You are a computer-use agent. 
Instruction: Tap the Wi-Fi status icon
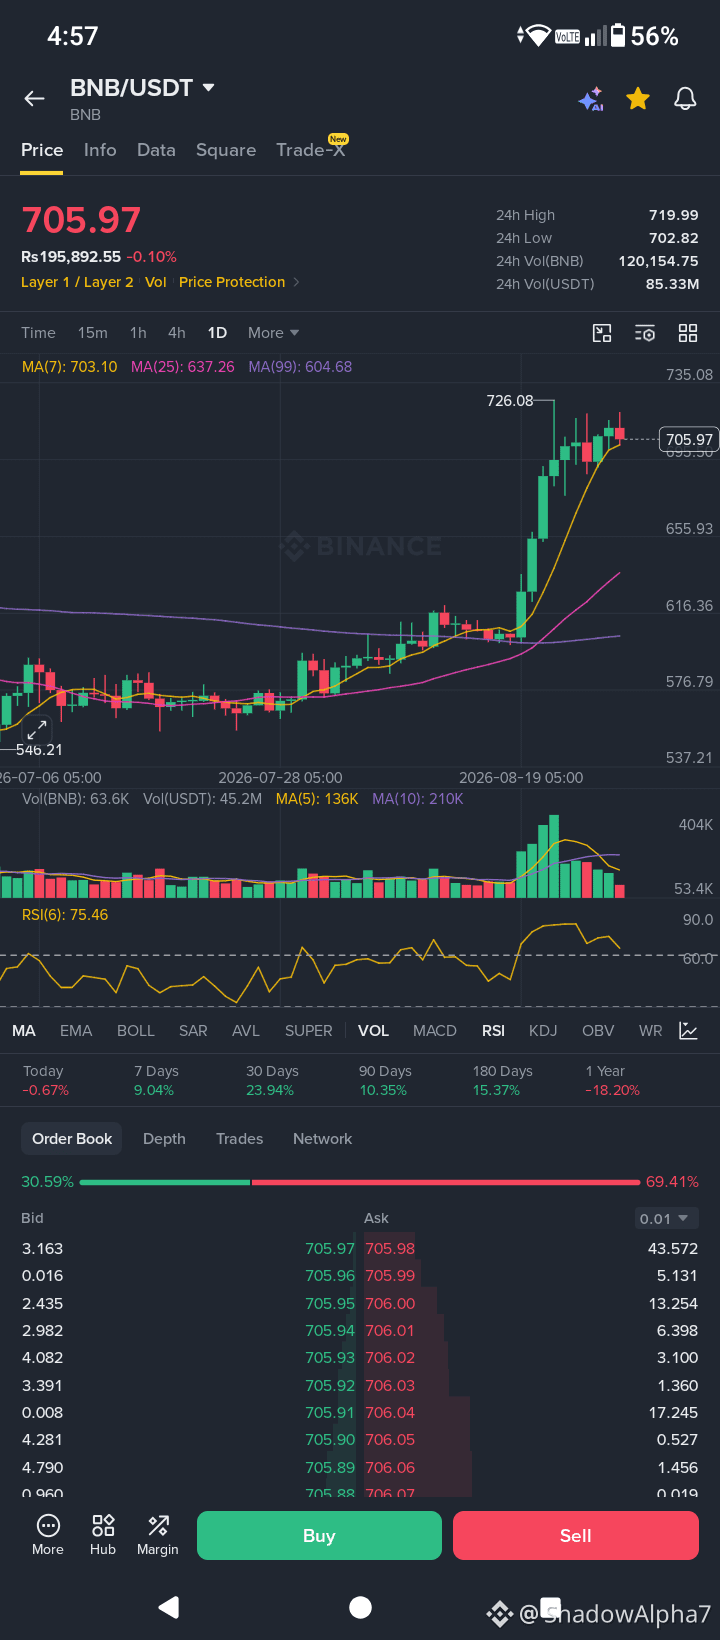coord(538,36)
